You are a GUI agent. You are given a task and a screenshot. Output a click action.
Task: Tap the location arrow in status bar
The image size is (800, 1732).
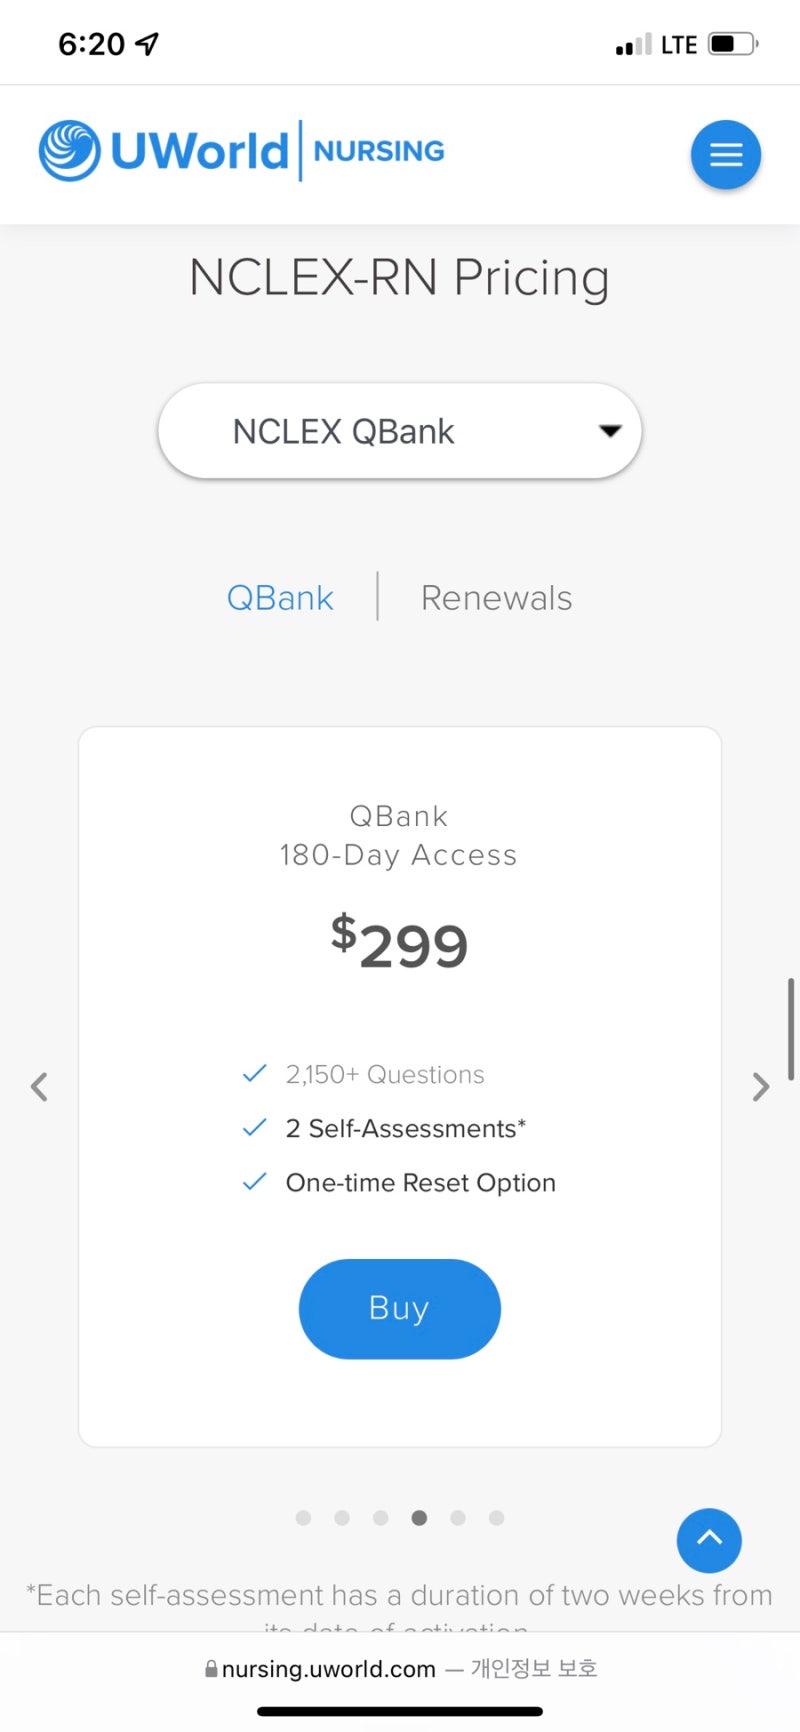tap(147, 44)
